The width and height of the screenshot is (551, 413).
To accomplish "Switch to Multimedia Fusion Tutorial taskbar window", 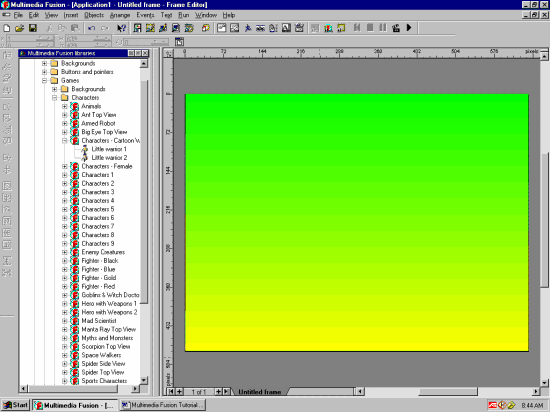I will pyautogui.click(x=162, y=405).
